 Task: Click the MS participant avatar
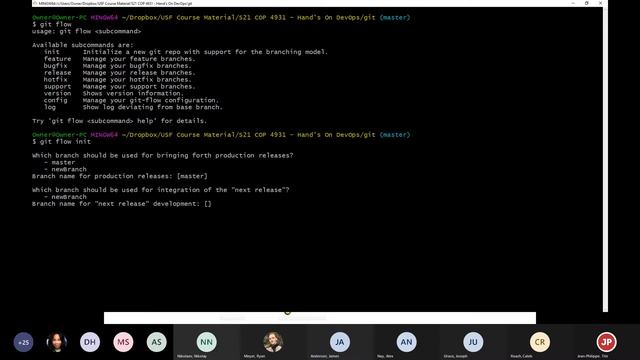coord(123,342)
